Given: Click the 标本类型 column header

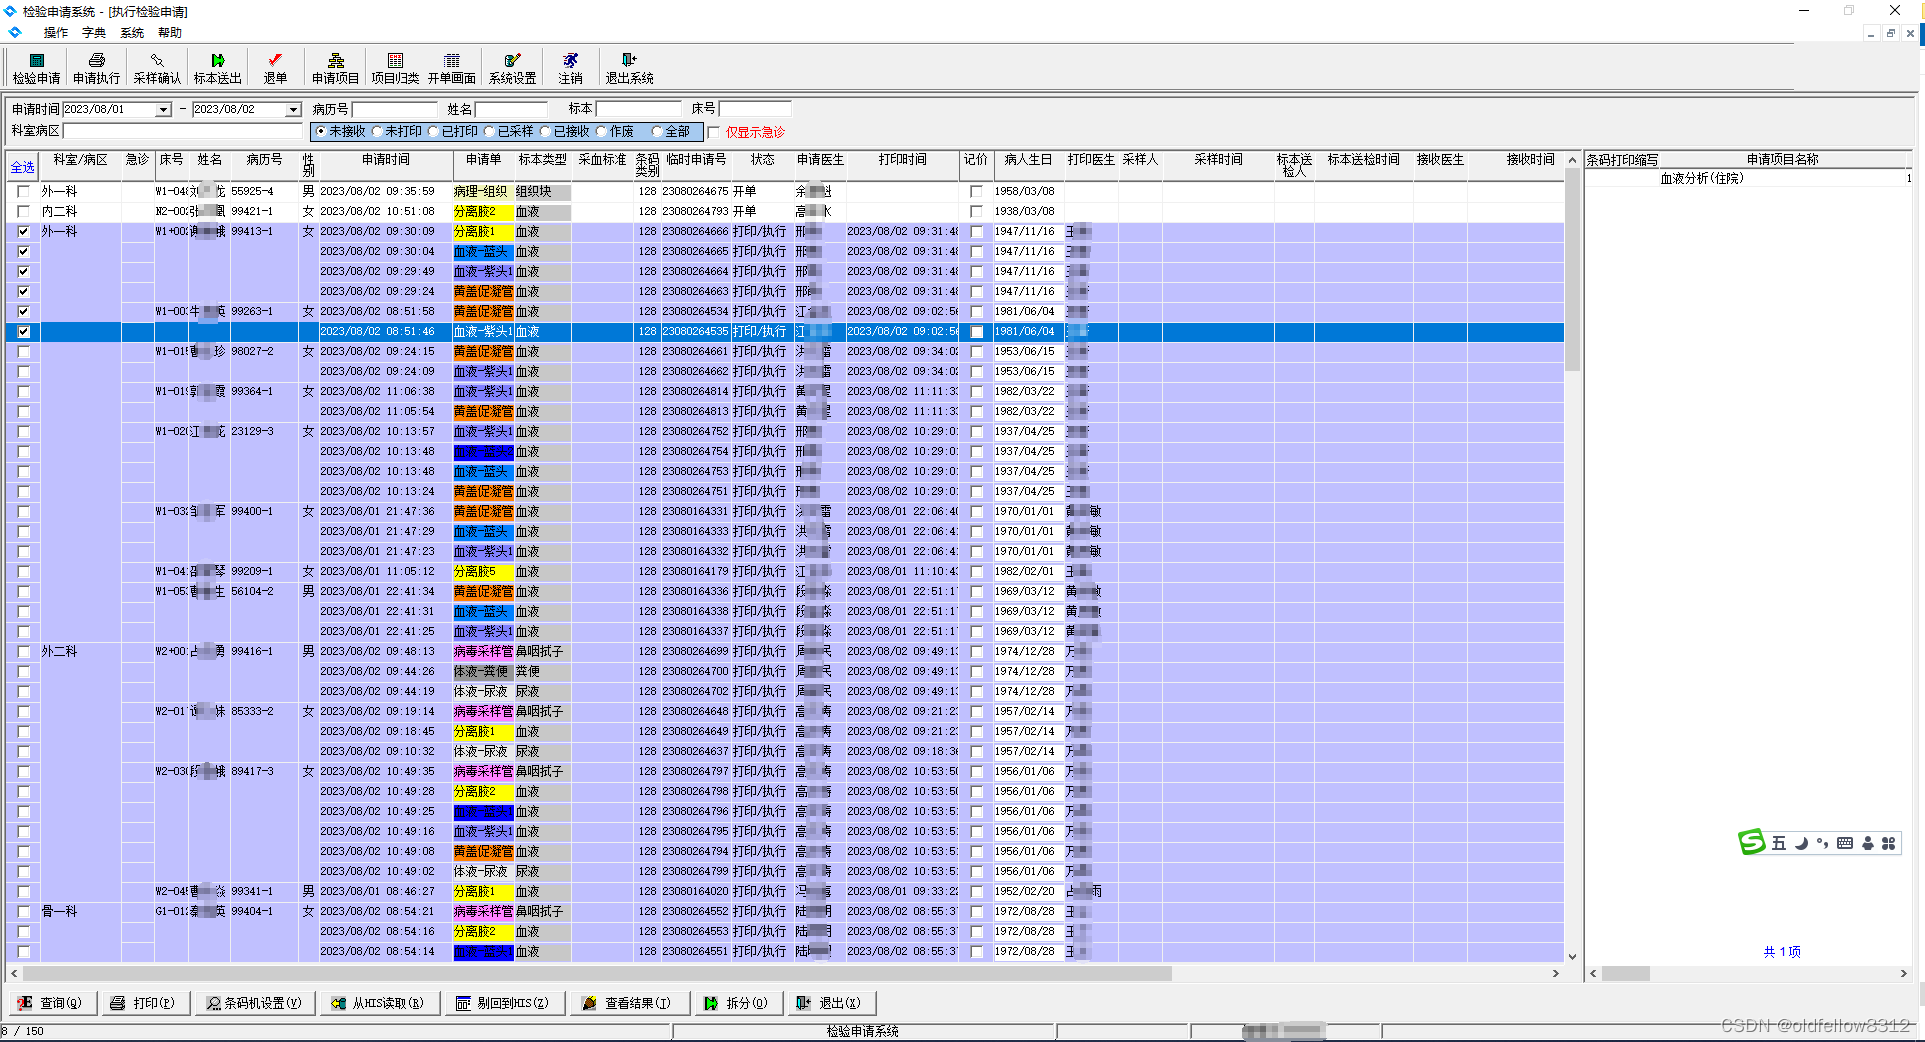Looking at the screenshot, I should (543, 160).
